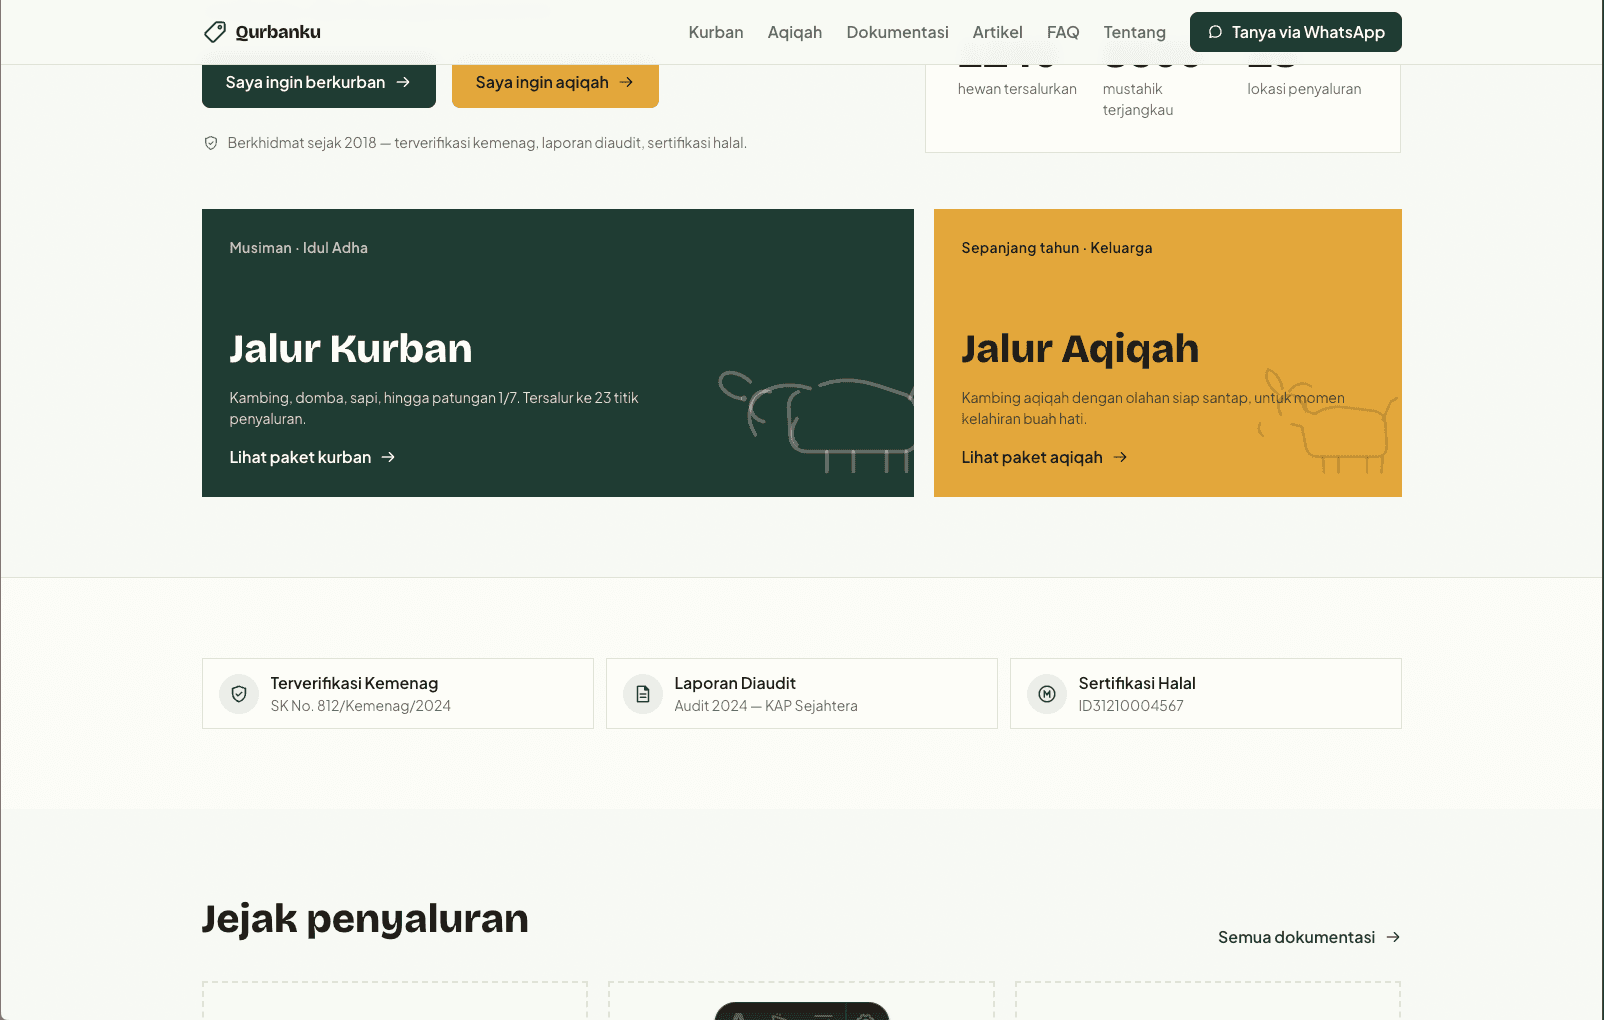Click the Saya ingin aqiqah button
Viewport: 1604px width, 1020px height.
555,83
